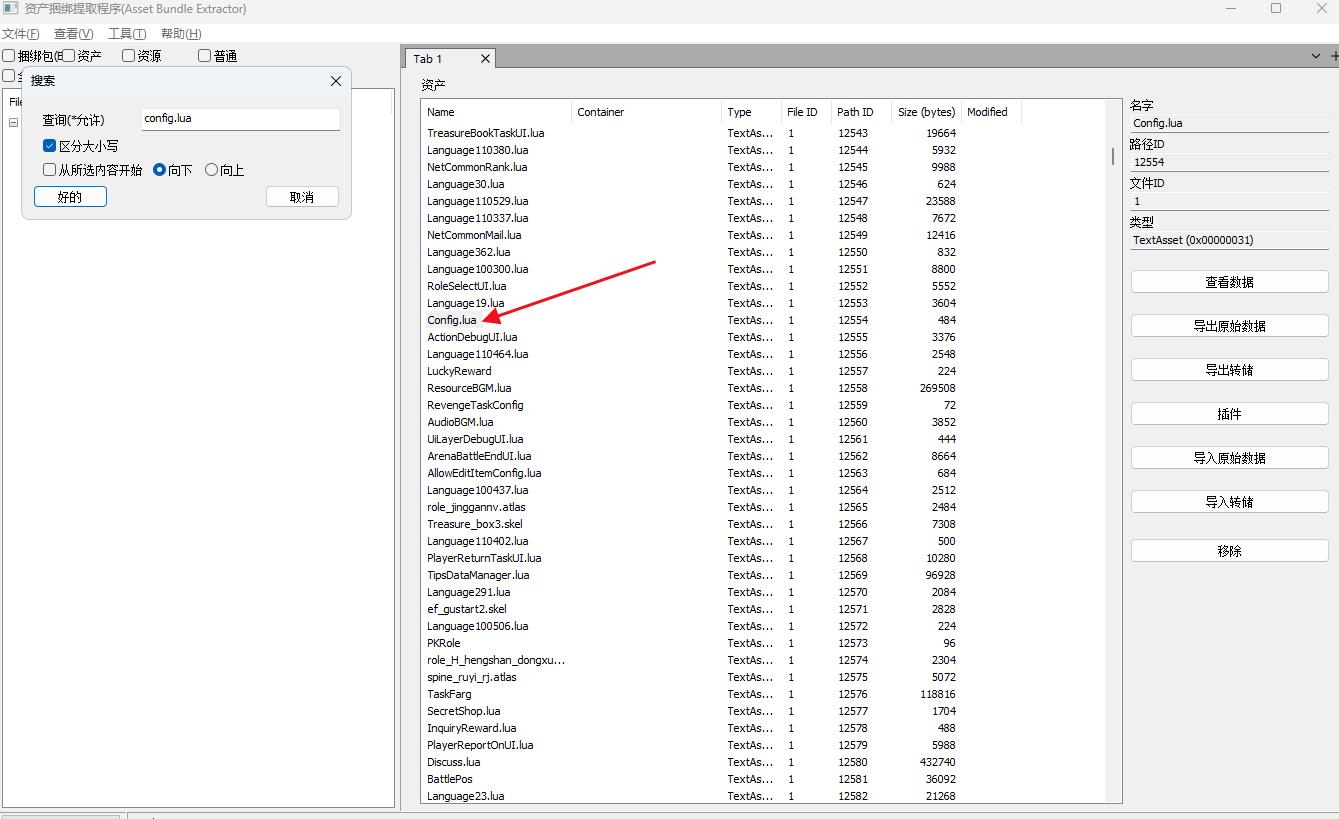Select the ActionDebugUI.lua asset row
1339x819 pixels.
[x=691, y=337]
